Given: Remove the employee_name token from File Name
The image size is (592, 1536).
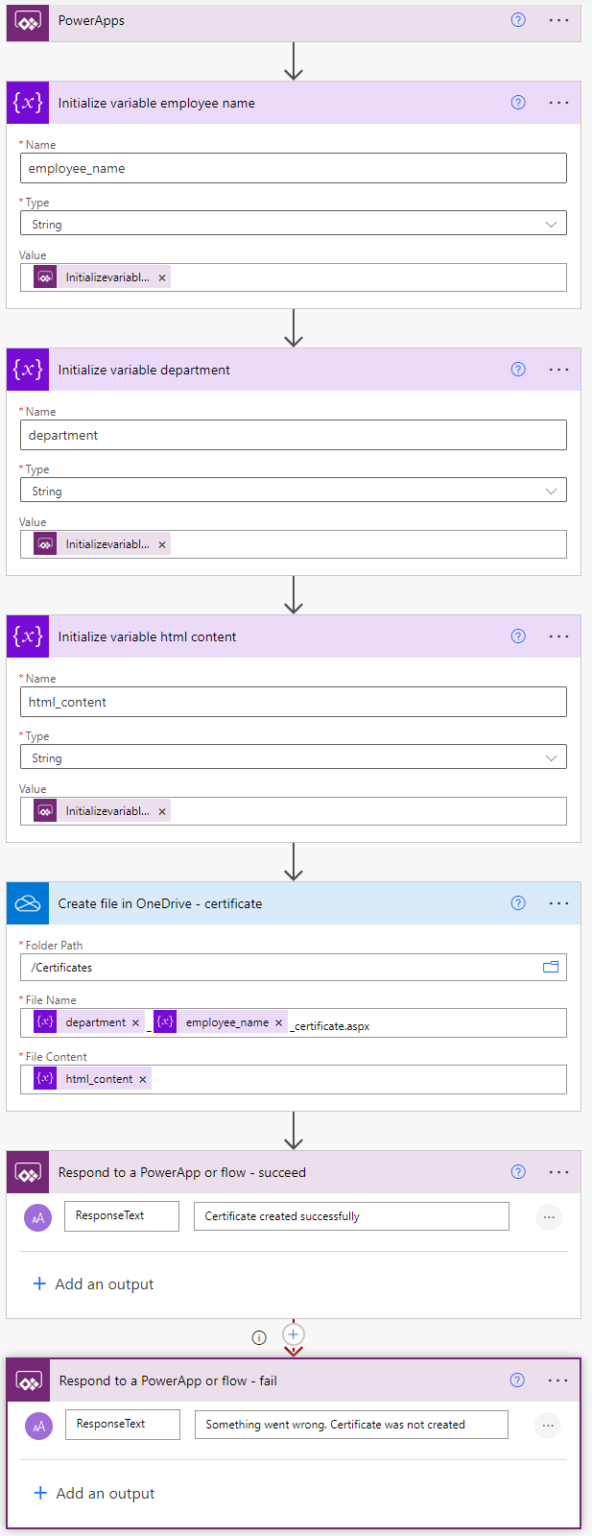Looking at the screenshot, I should (278, 1023).
